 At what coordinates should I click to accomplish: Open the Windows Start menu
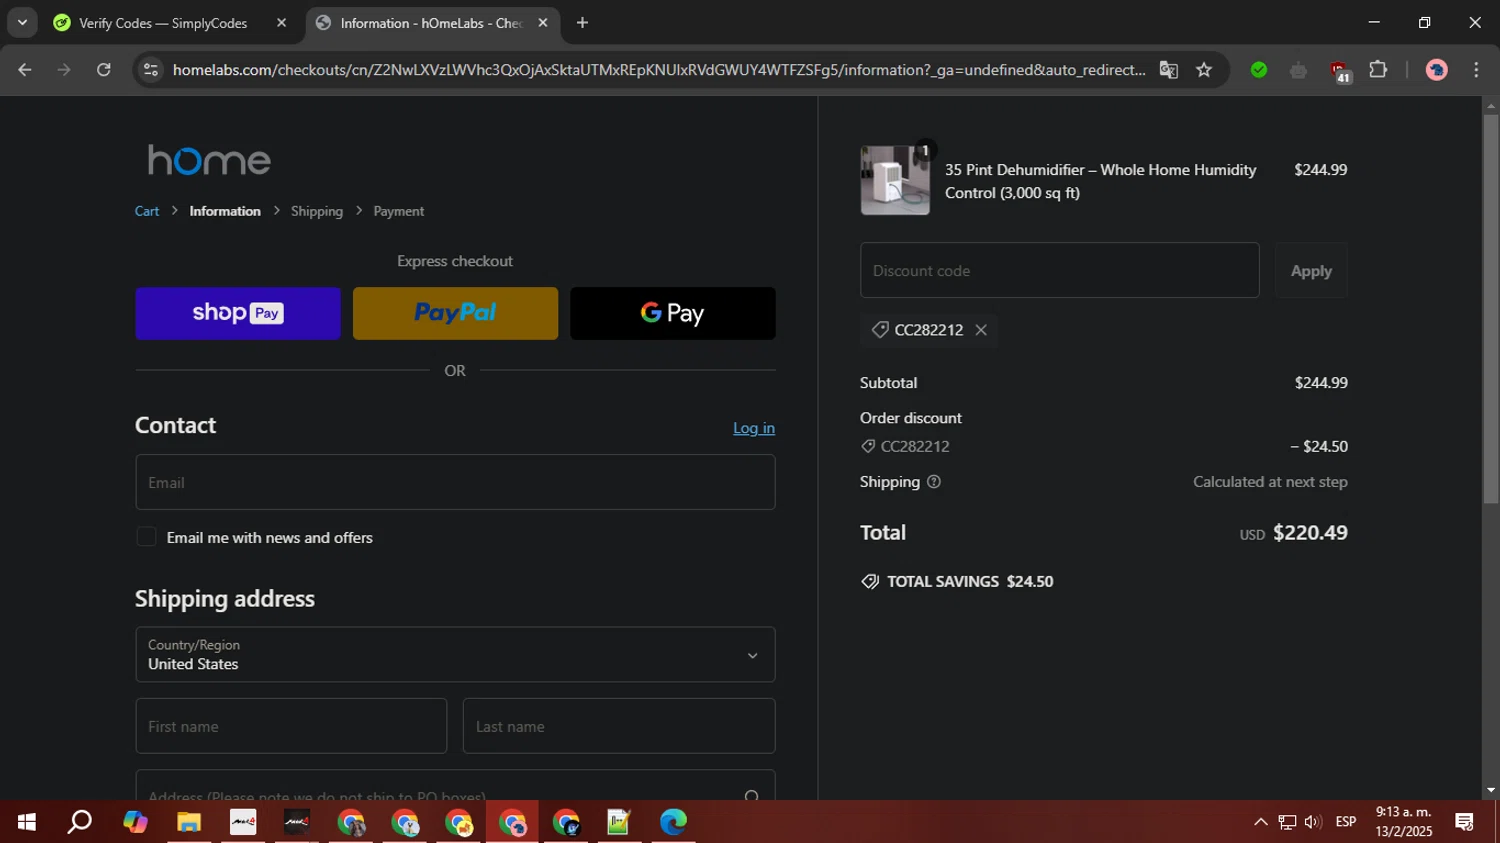pyautogui.click(x=27, y=822)
